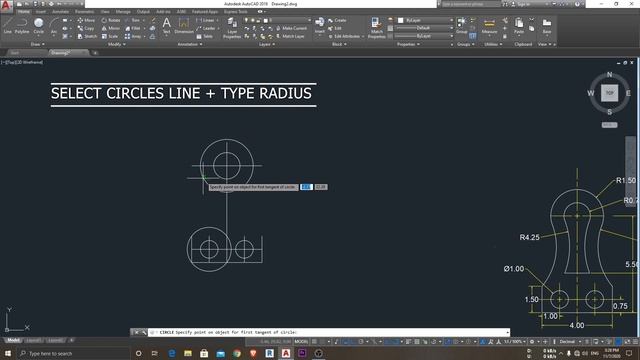Screen dimensions: 640x360
Task: Activate the Stretch command
Action: click(x=87, y=36)
